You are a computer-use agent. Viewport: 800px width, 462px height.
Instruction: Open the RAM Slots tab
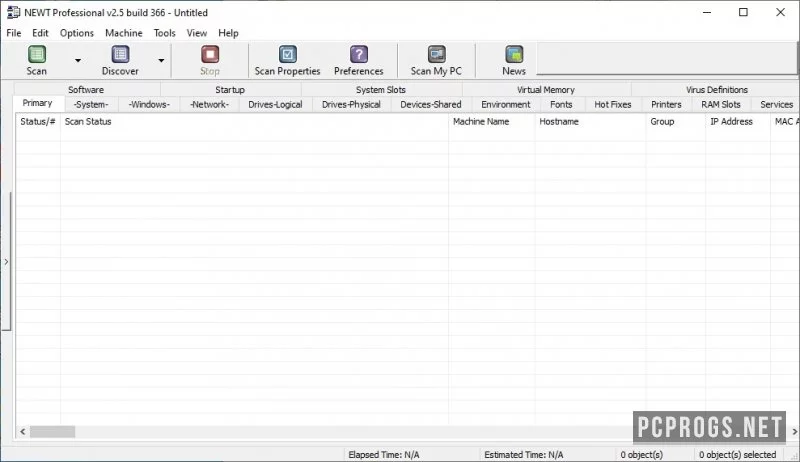coord(721,105)
